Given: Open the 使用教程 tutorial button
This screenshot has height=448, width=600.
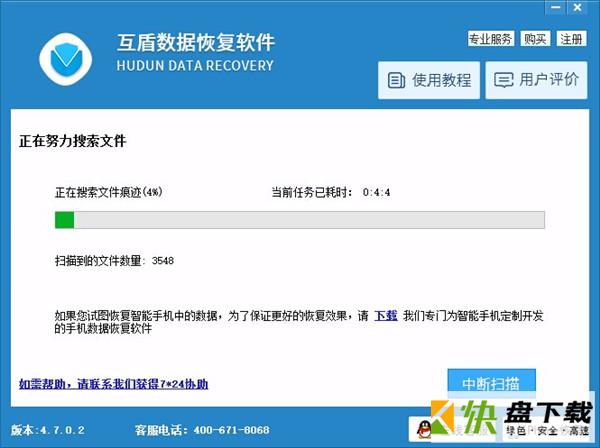Looking at the screenshot, I should point(429,80).
